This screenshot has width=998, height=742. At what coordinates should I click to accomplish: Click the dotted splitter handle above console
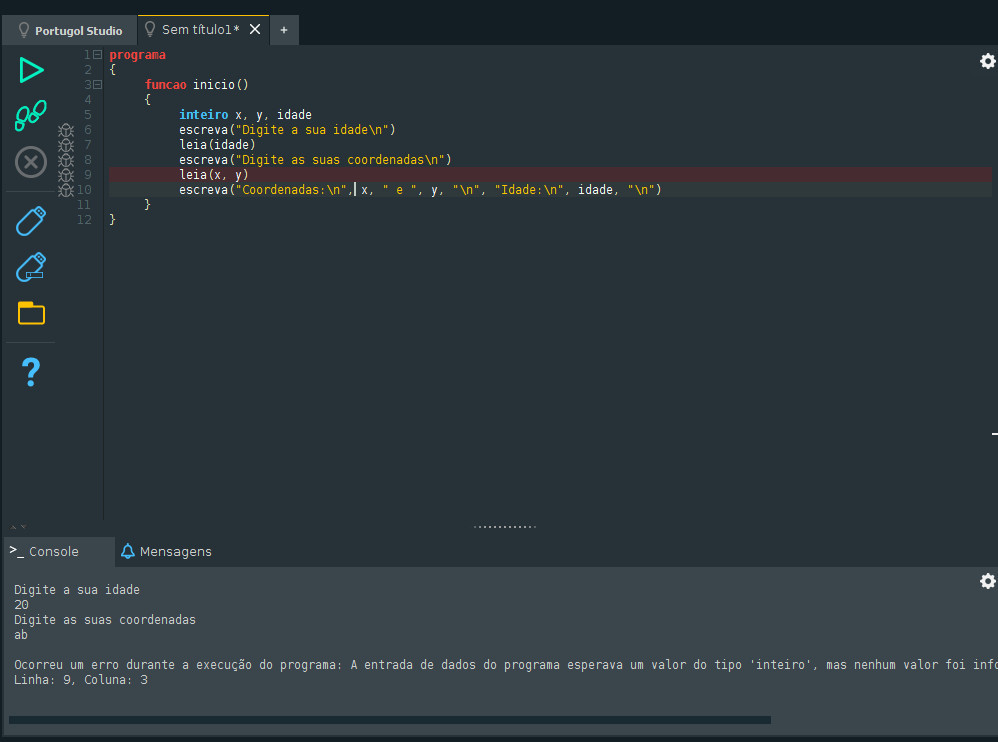point(505,527)
